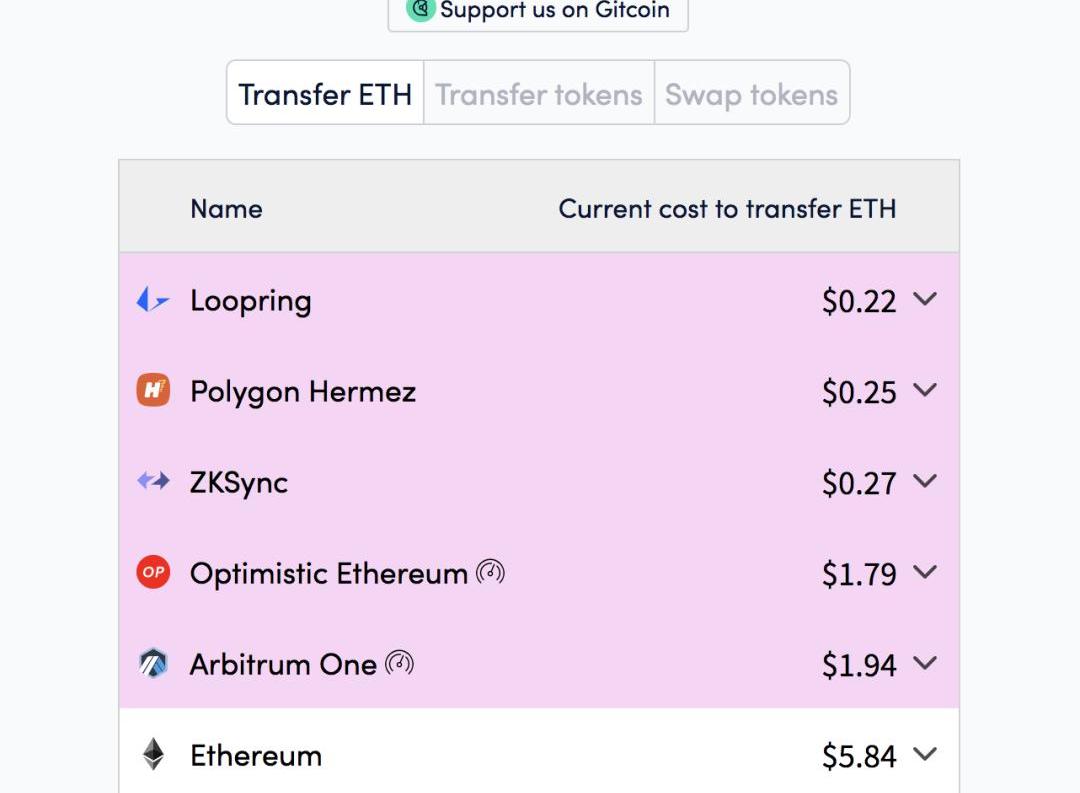Click the Loopring logo icon
The image size is (1080, 793).
[x=153, y=300]
